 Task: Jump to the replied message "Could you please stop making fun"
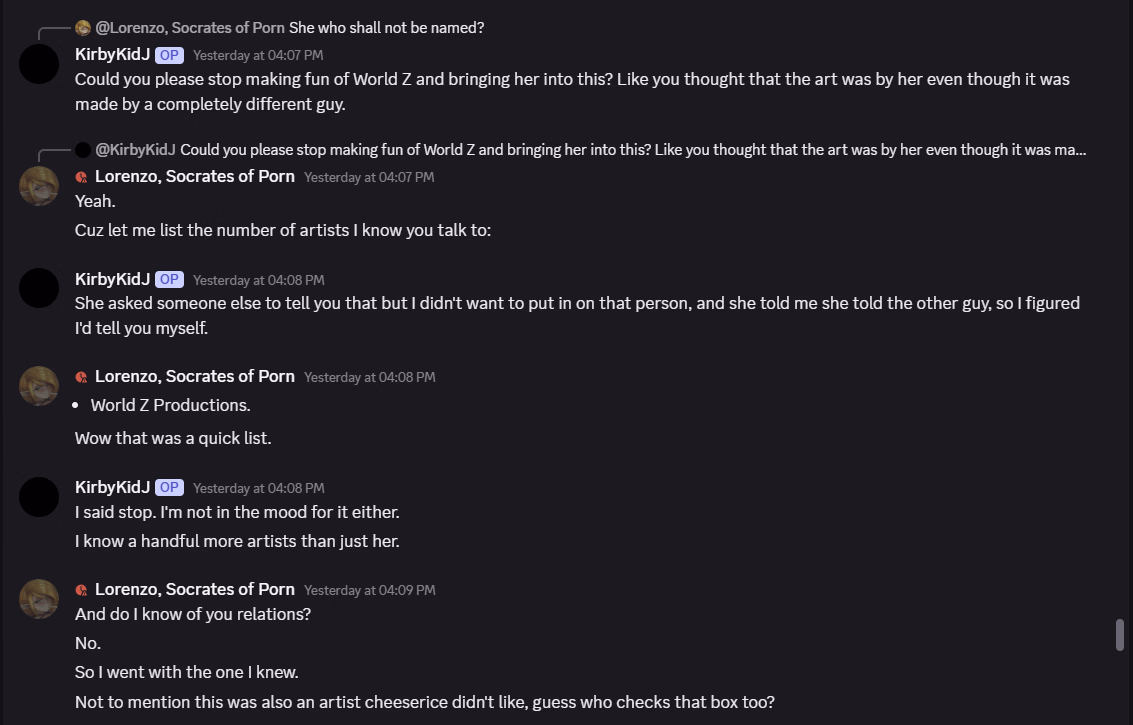pos(632,150)
